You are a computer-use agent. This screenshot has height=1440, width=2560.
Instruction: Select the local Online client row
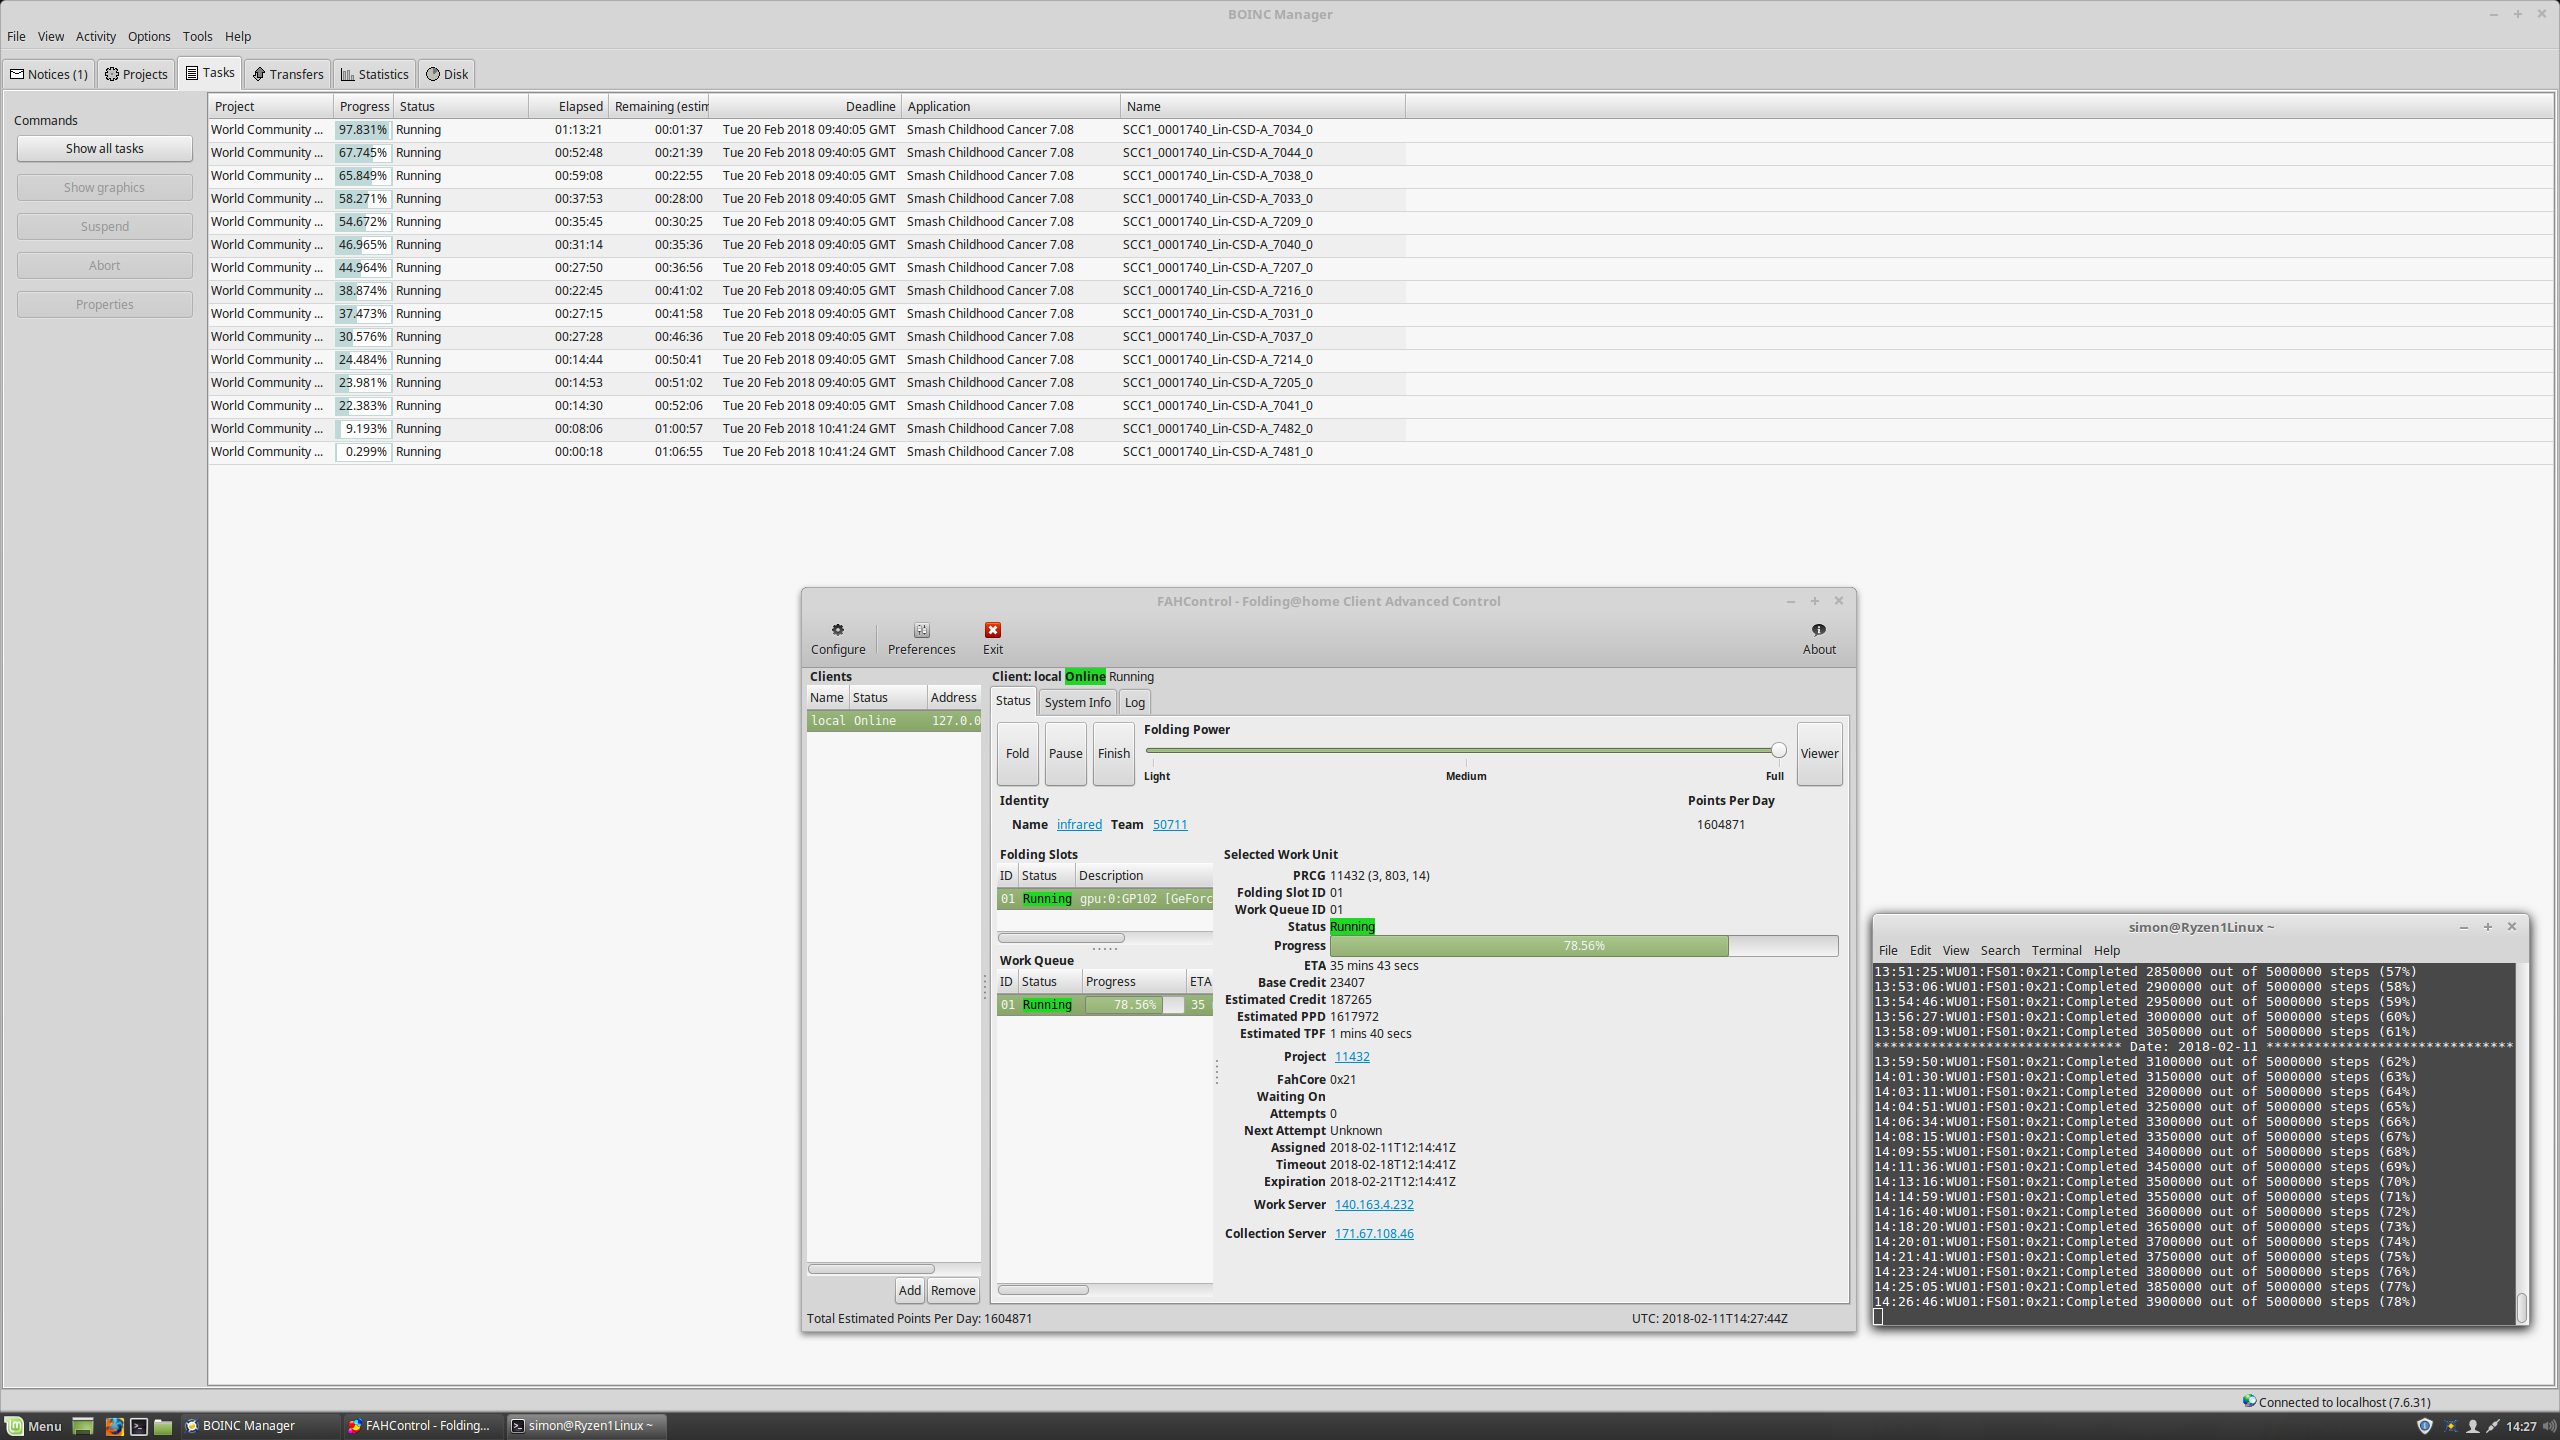pos(894,721)
